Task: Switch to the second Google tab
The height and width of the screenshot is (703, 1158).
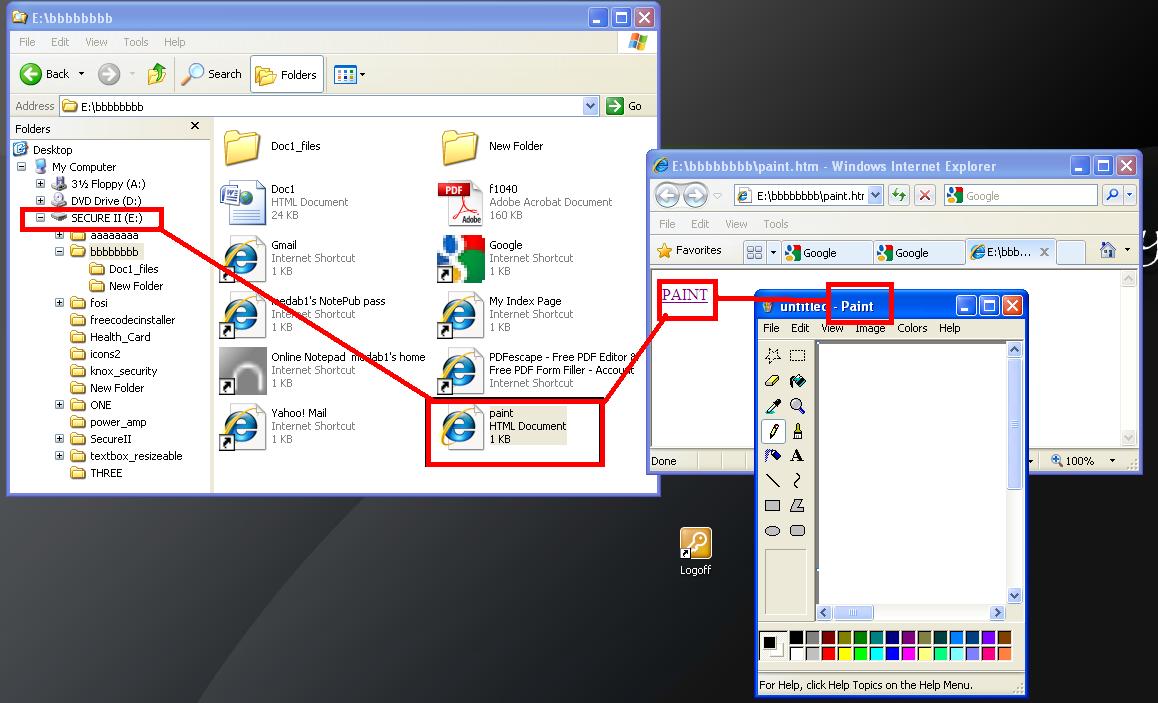Action: [919, 253]
